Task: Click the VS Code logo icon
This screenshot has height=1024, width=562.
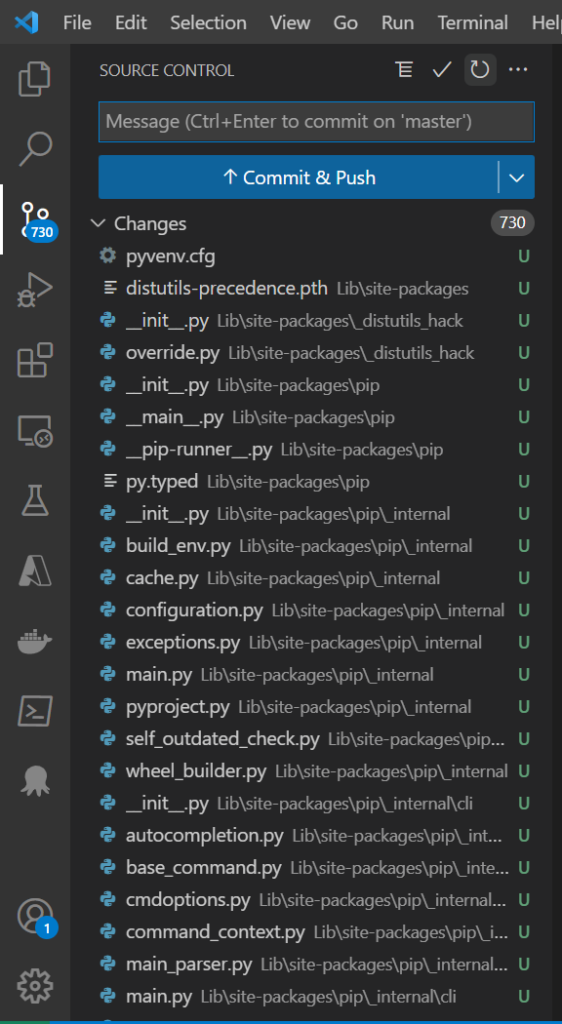Action: pos(27,23)
